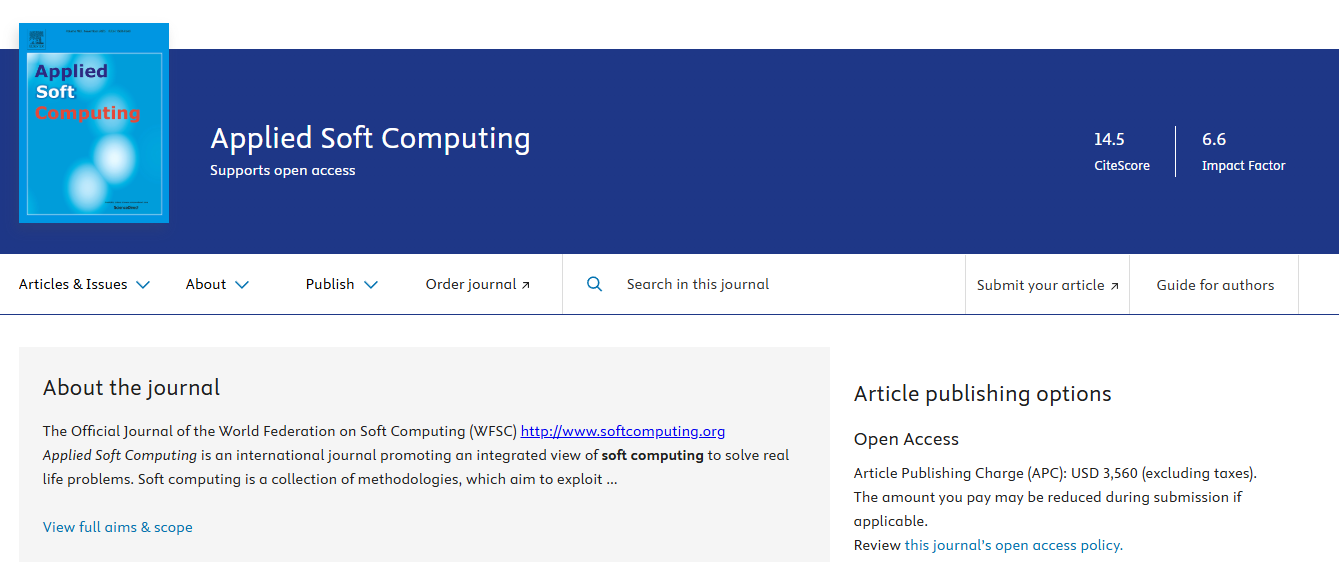This screenshot has width=1339, height=562.
Task: Click the Open Access subheading
Action: pyautogui.click(x=906, y=439)
